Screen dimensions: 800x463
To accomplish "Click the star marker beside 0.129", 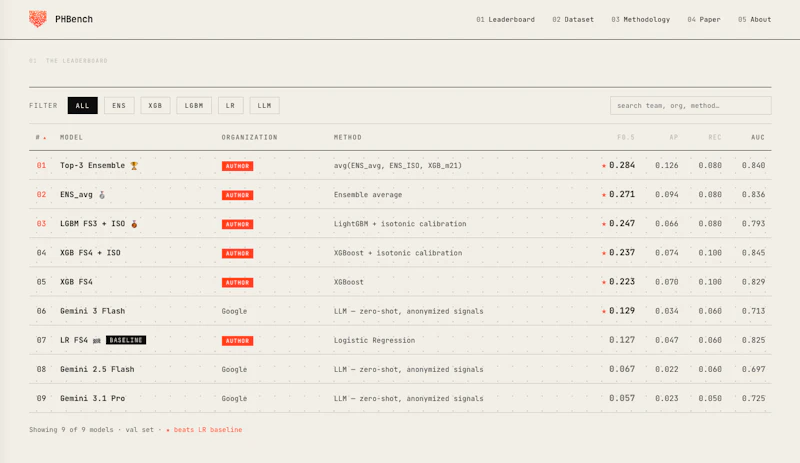I will 604,311.
